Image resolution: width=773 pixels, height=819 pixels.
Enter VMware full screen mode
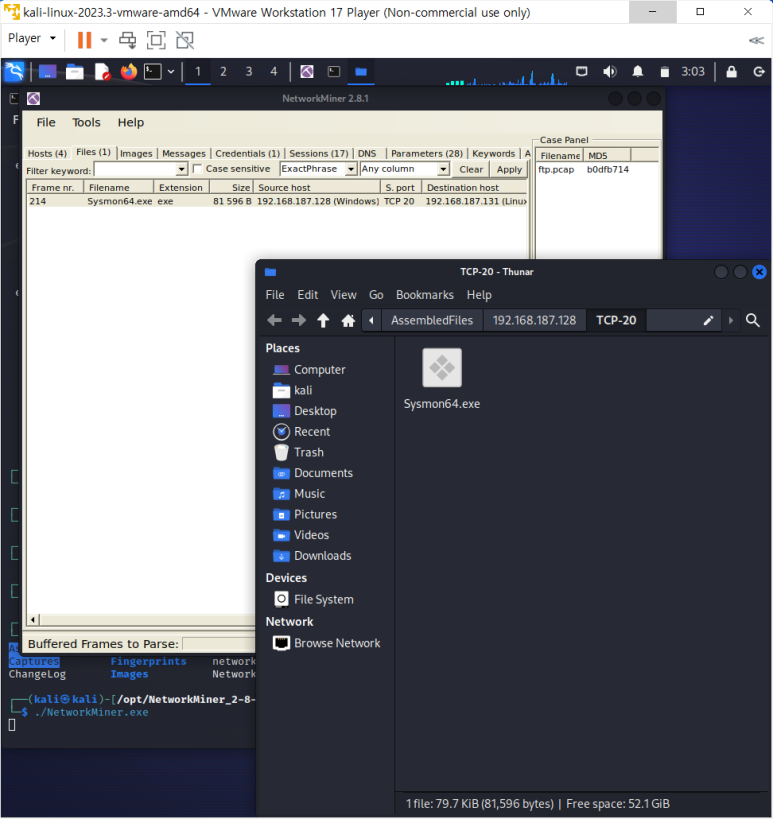[x=156, y=40]
